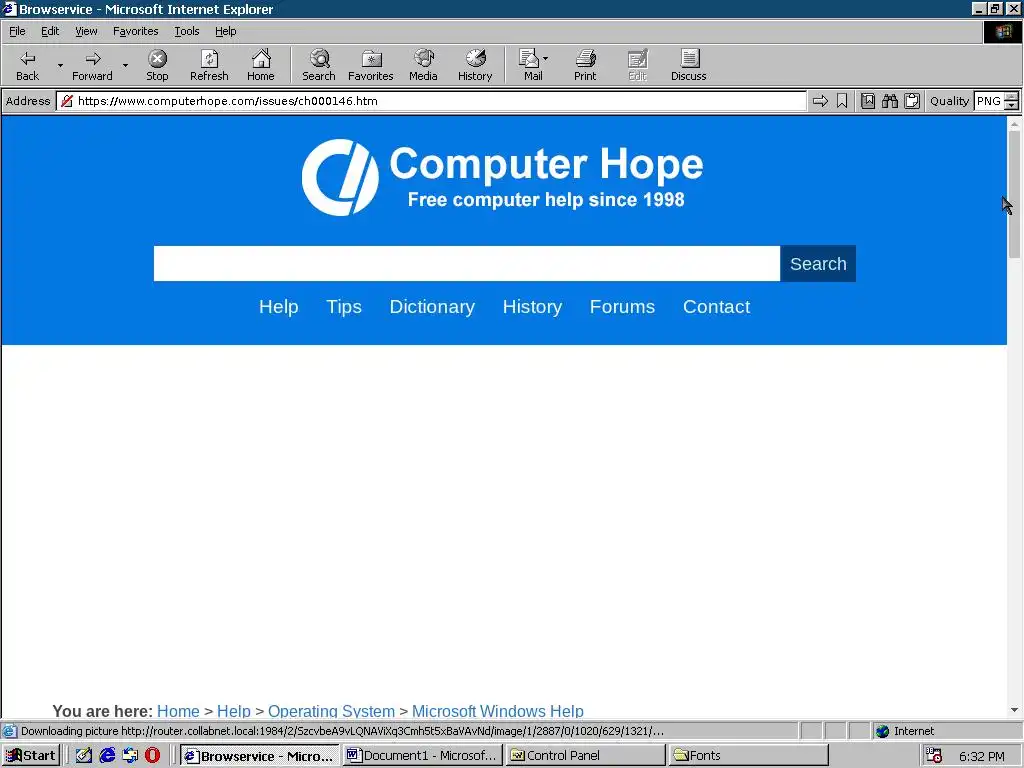Open the File menu
The image size is (1024, 768).
point(17,31)
